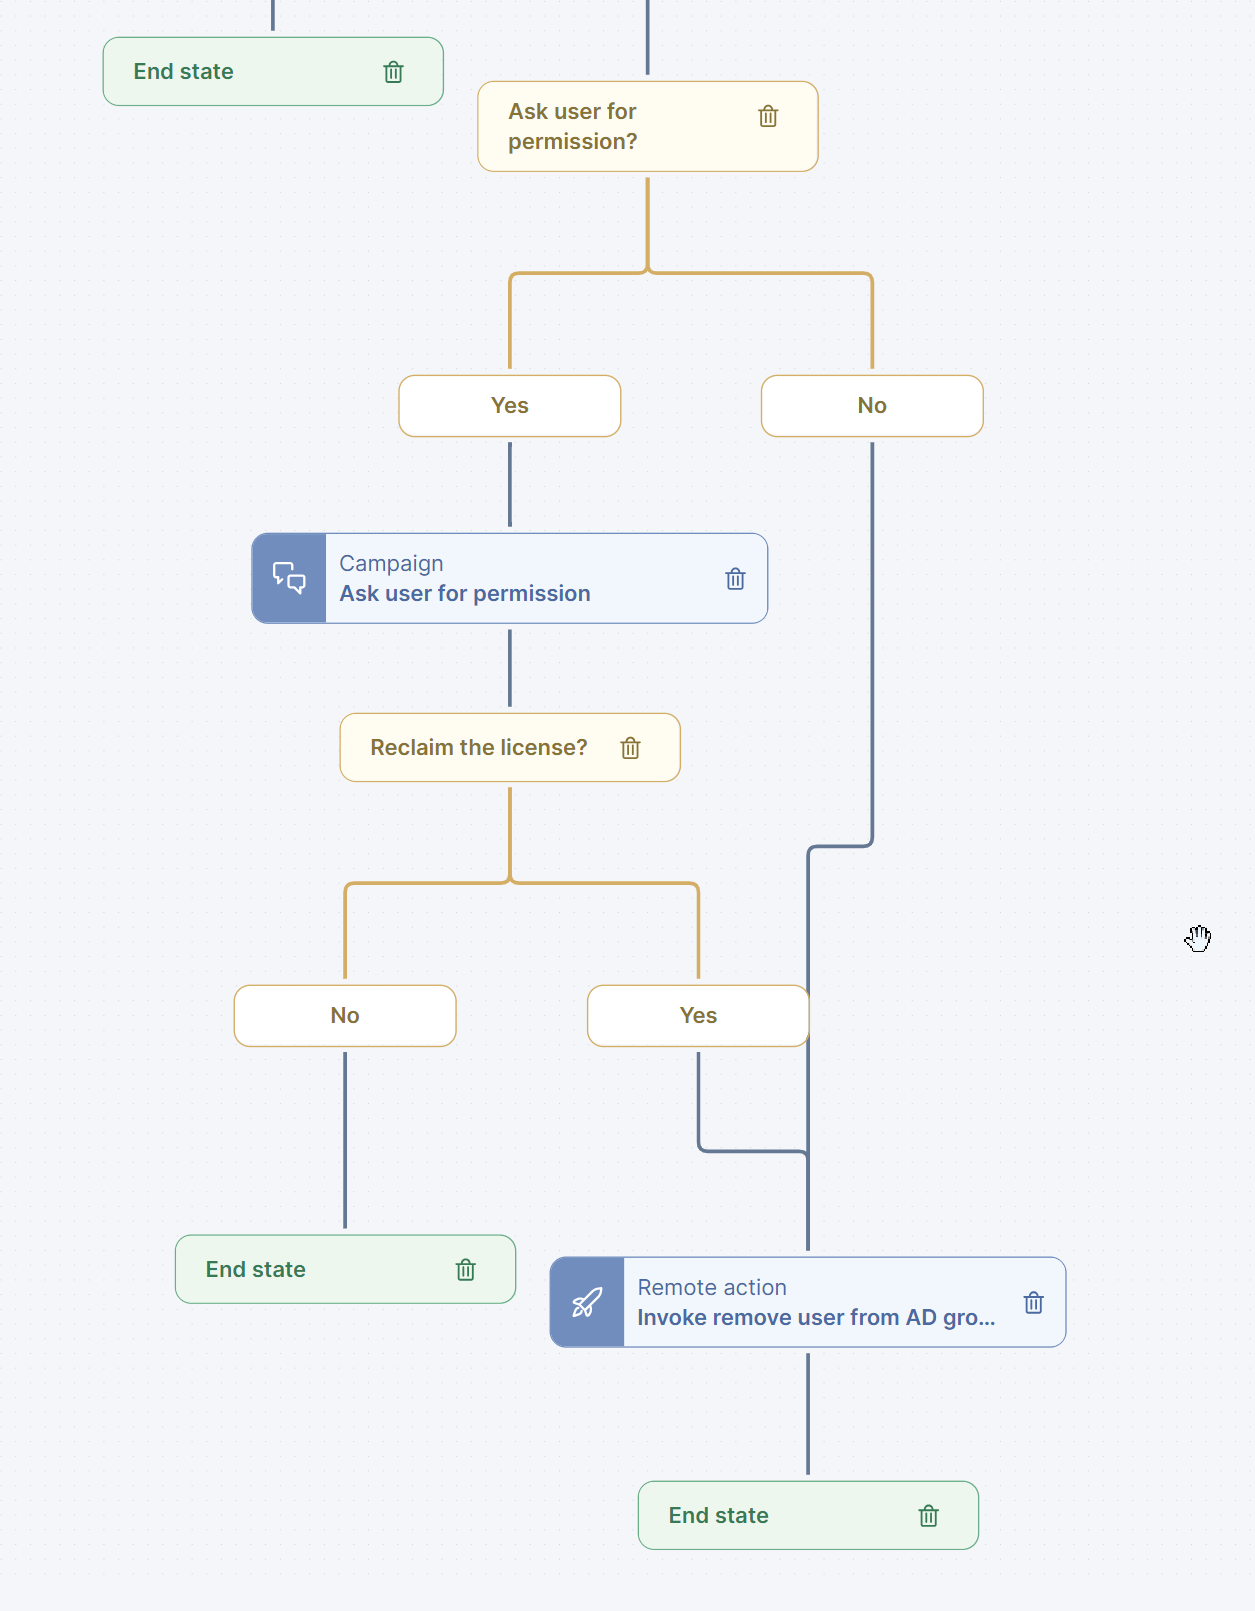Delete the 'Reclaim the license?' condition
1255x1611 pixels.
click(630, 748)
